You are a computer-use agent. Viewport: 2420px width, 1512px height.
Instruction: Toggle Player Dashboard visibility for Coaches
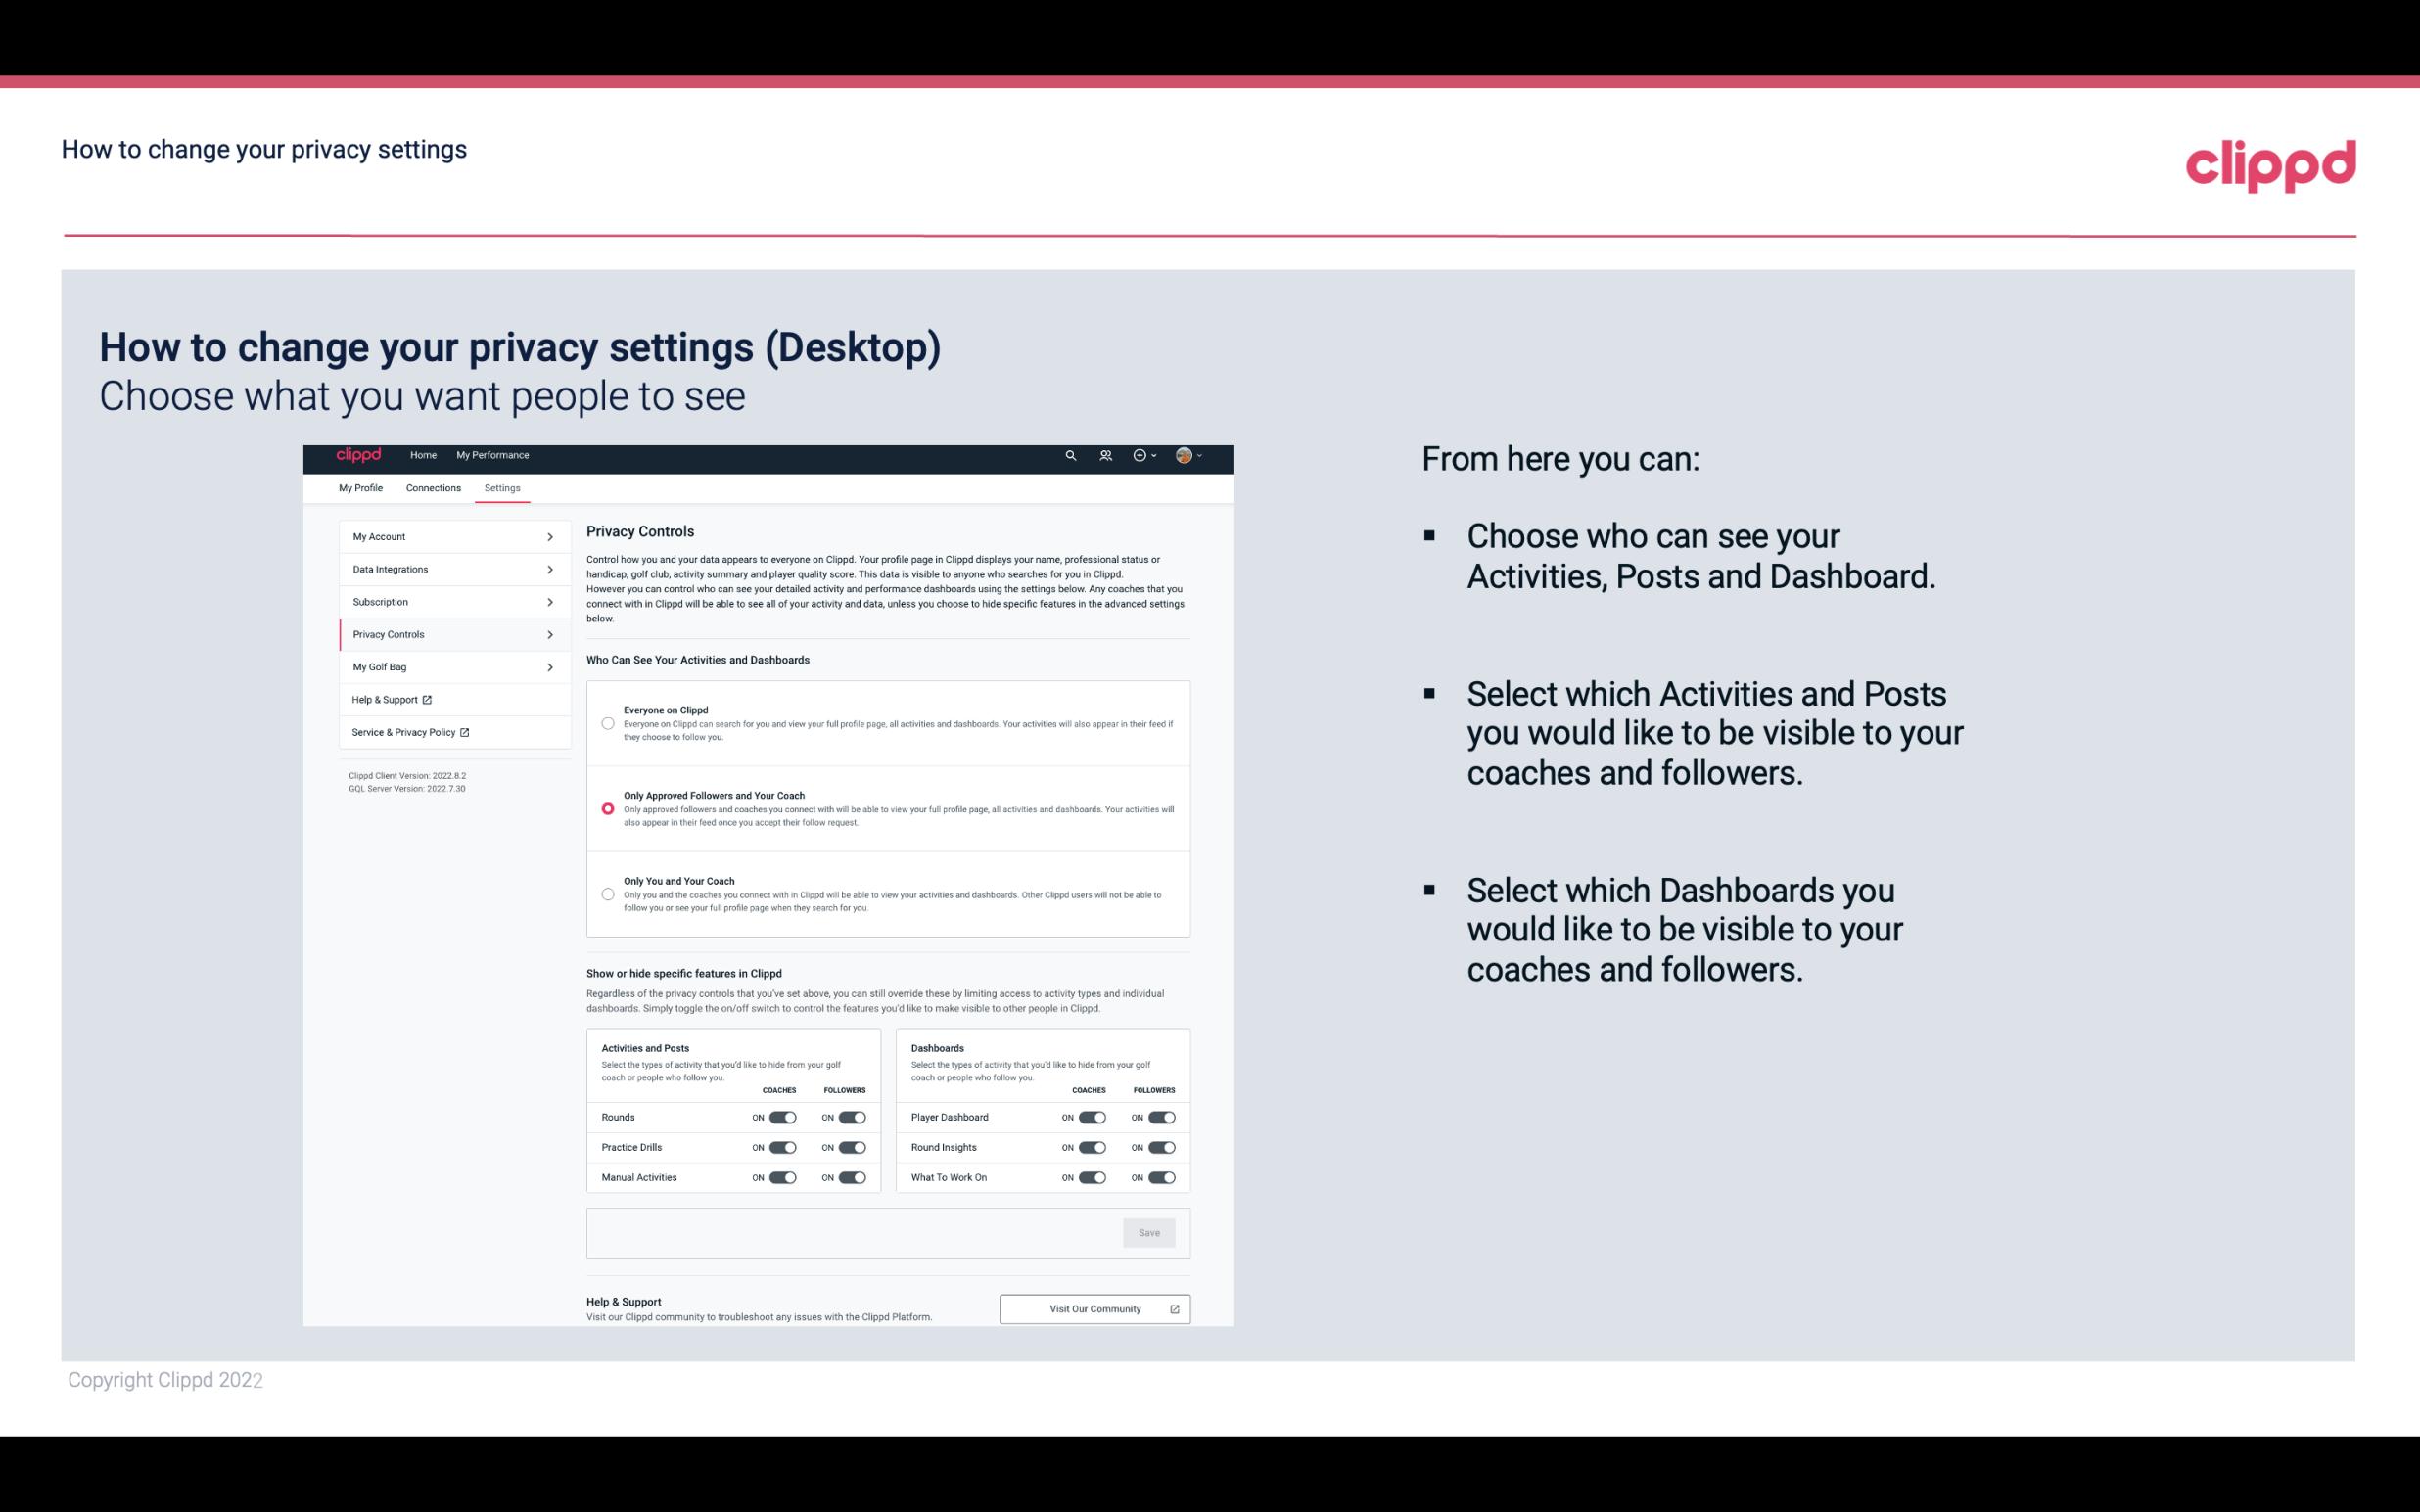point(1093,1117)
